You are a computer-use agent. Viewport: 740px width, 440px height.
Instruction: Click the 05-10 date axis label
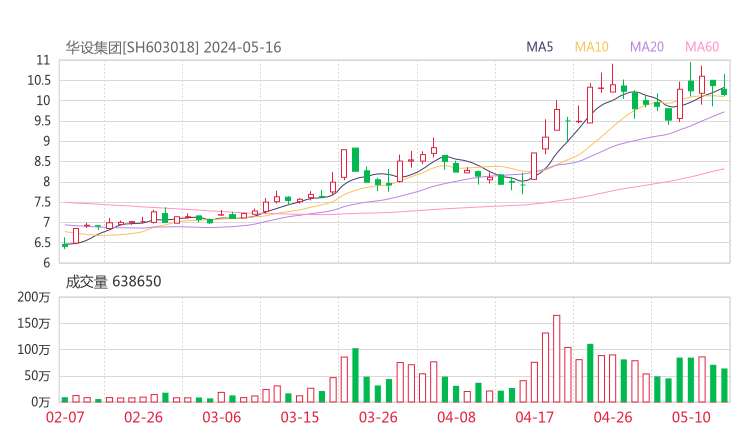coord(691,417)
